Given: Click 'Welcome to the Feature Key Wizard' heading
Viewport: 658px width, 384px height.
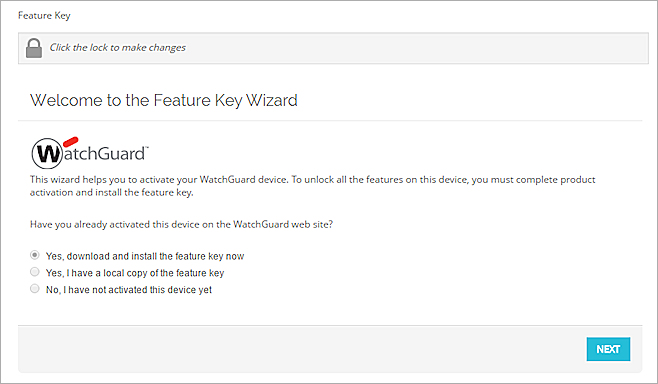Looking at the screenshot, I should tap(164, 100).
